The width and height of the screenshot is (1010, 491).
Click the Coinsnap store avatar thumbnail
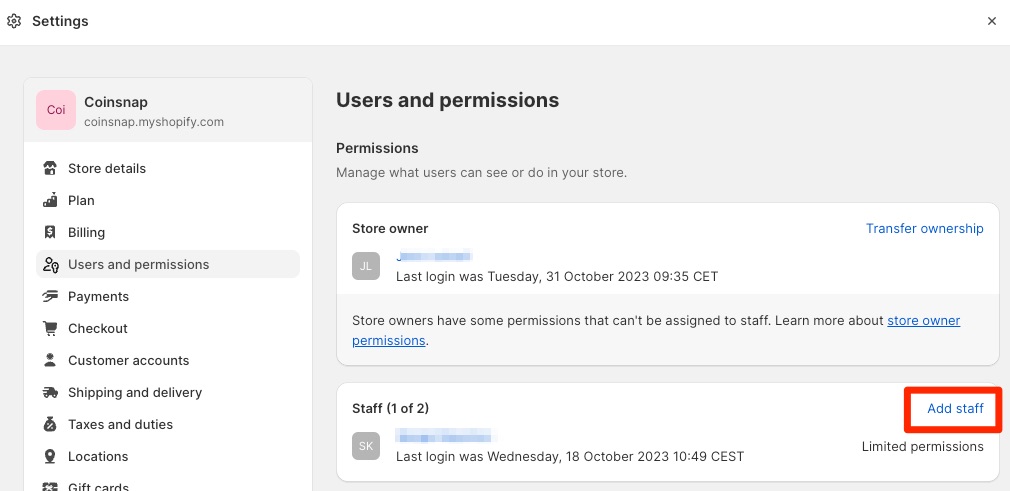(x=56, y=110)
